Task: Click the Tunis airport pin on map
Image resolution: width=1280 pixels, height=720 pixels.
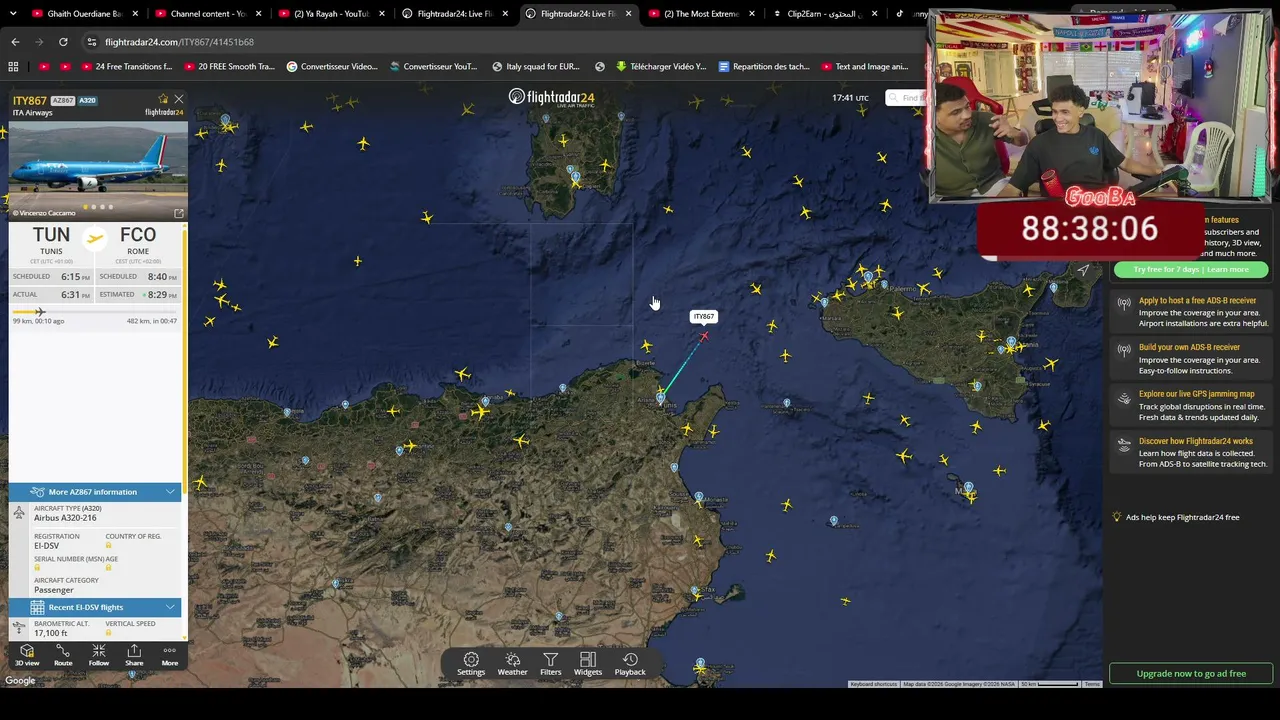Action: [660, 398]
